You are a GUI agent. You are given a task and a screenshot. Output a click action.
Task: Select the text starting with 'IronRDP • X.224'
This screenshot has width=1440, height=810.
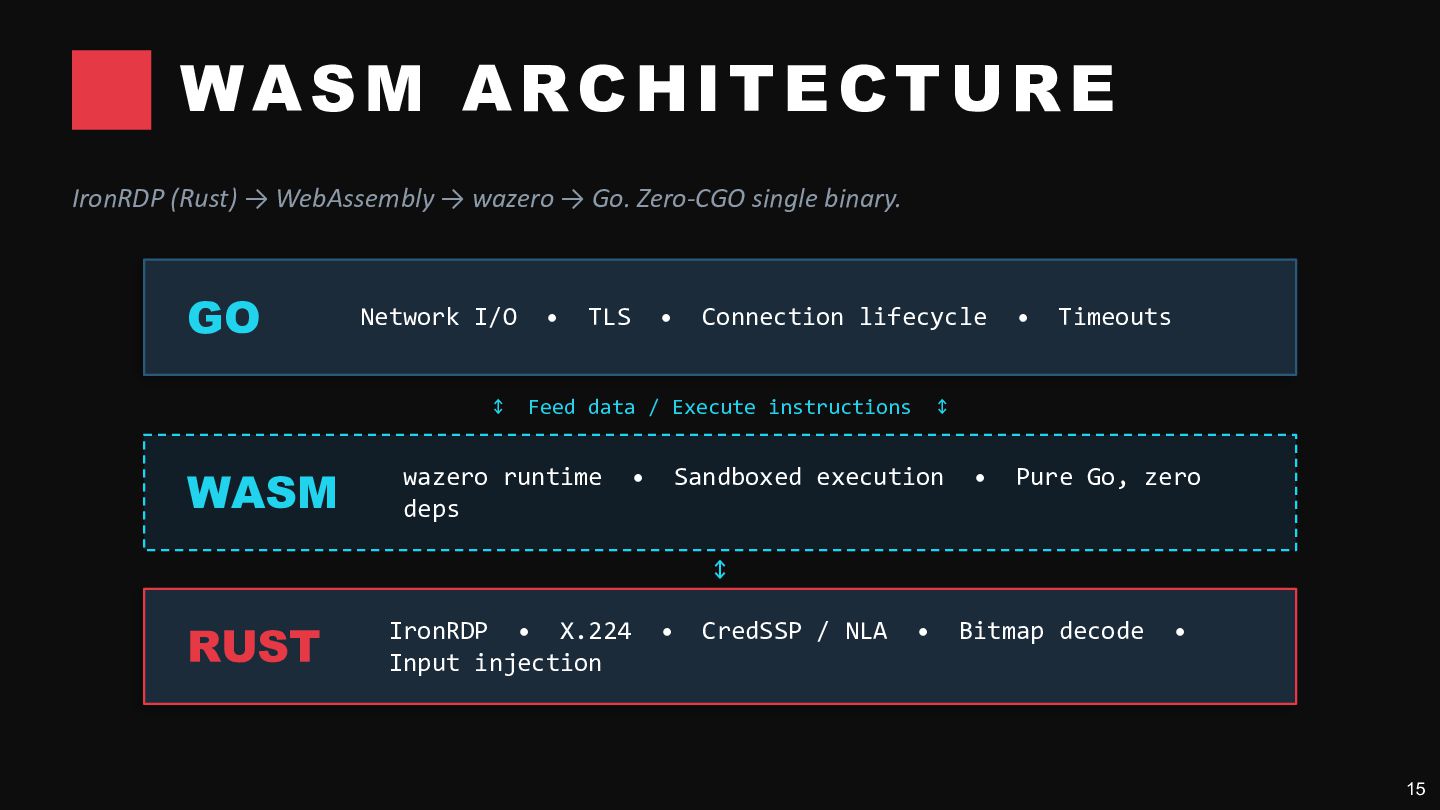[x=788, y=646]
